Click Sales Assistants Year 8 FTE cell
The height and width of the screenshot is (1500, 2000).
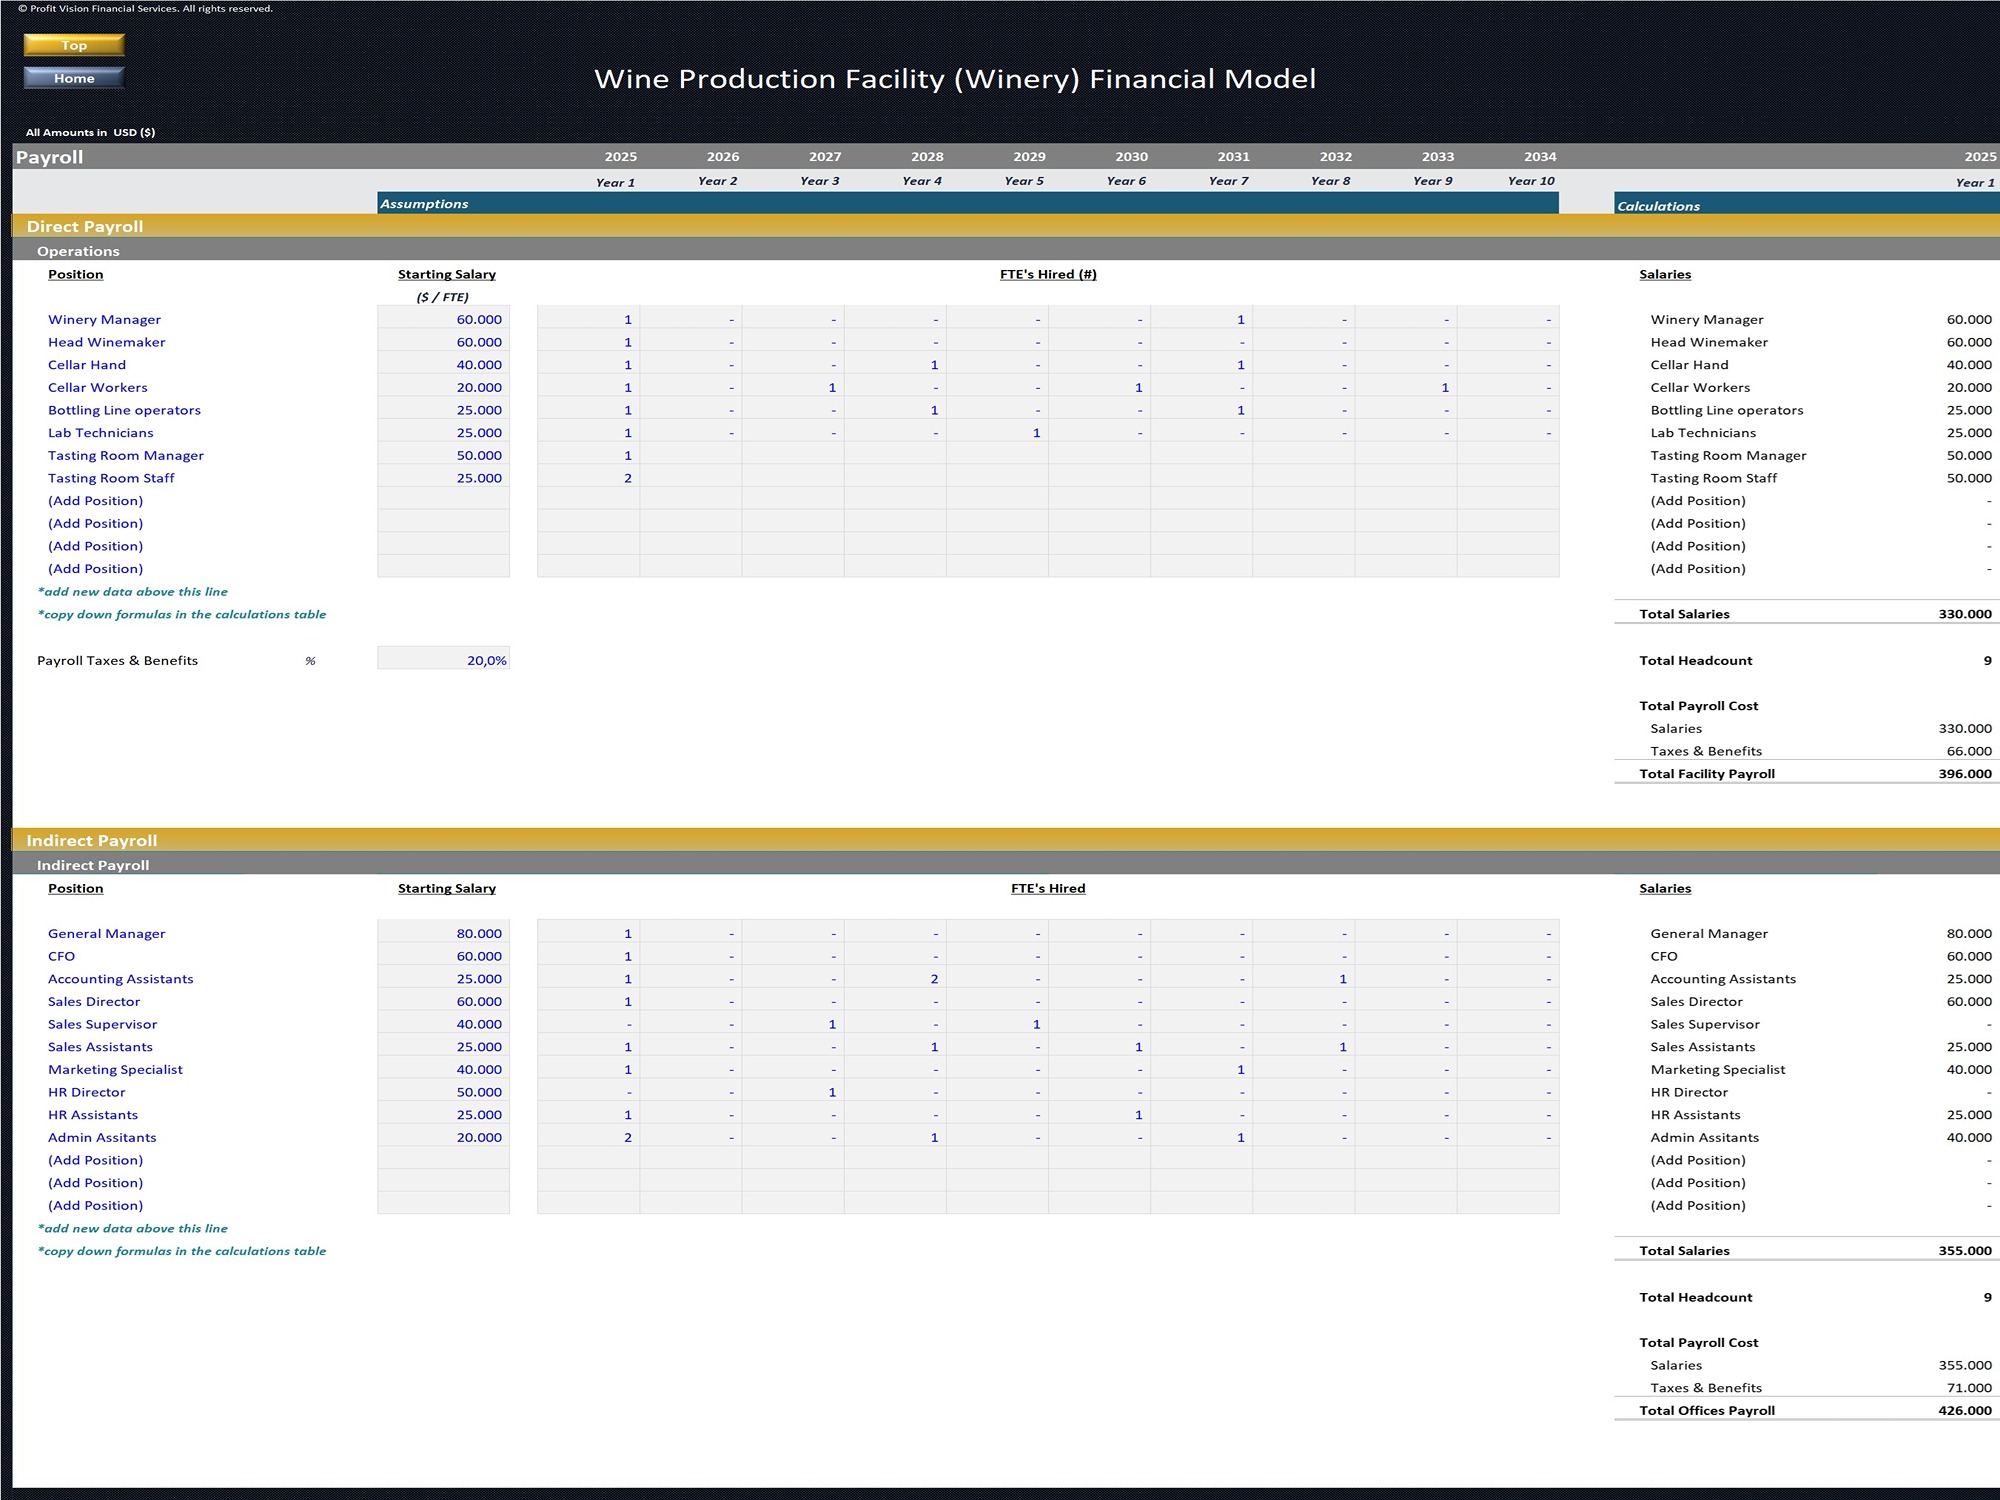pyautogui.click(x=1304, y=1047)
